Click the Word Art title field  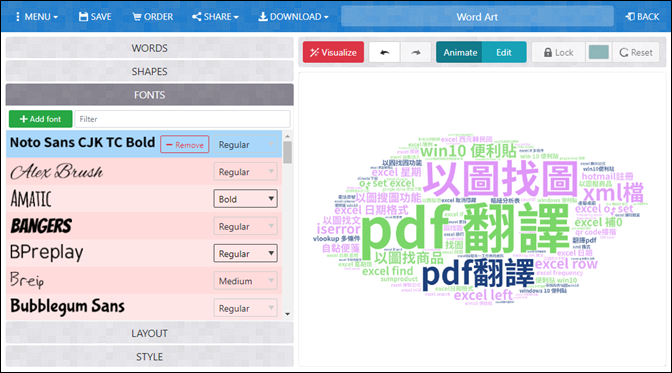pyautogui.click(x=477, y=17)
